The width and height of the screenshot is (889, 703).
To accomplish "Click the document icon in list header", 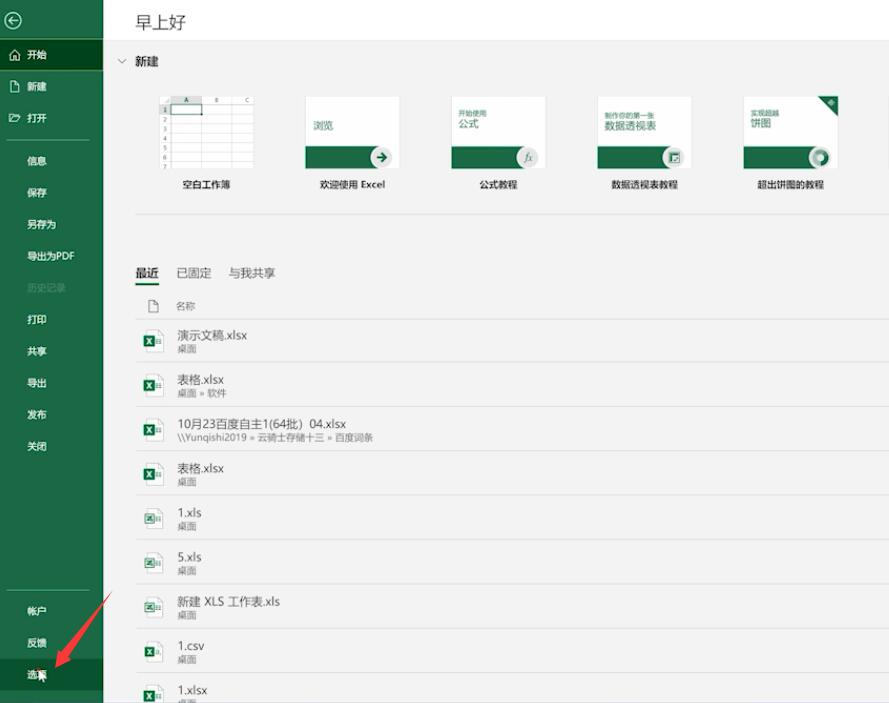I will click(x=153, y=306).
